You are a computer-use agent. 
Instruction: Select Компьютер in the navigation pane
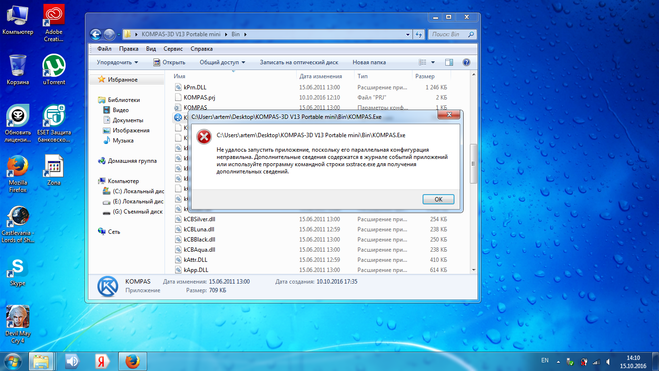pyautogui.click(x=119, y=181)
